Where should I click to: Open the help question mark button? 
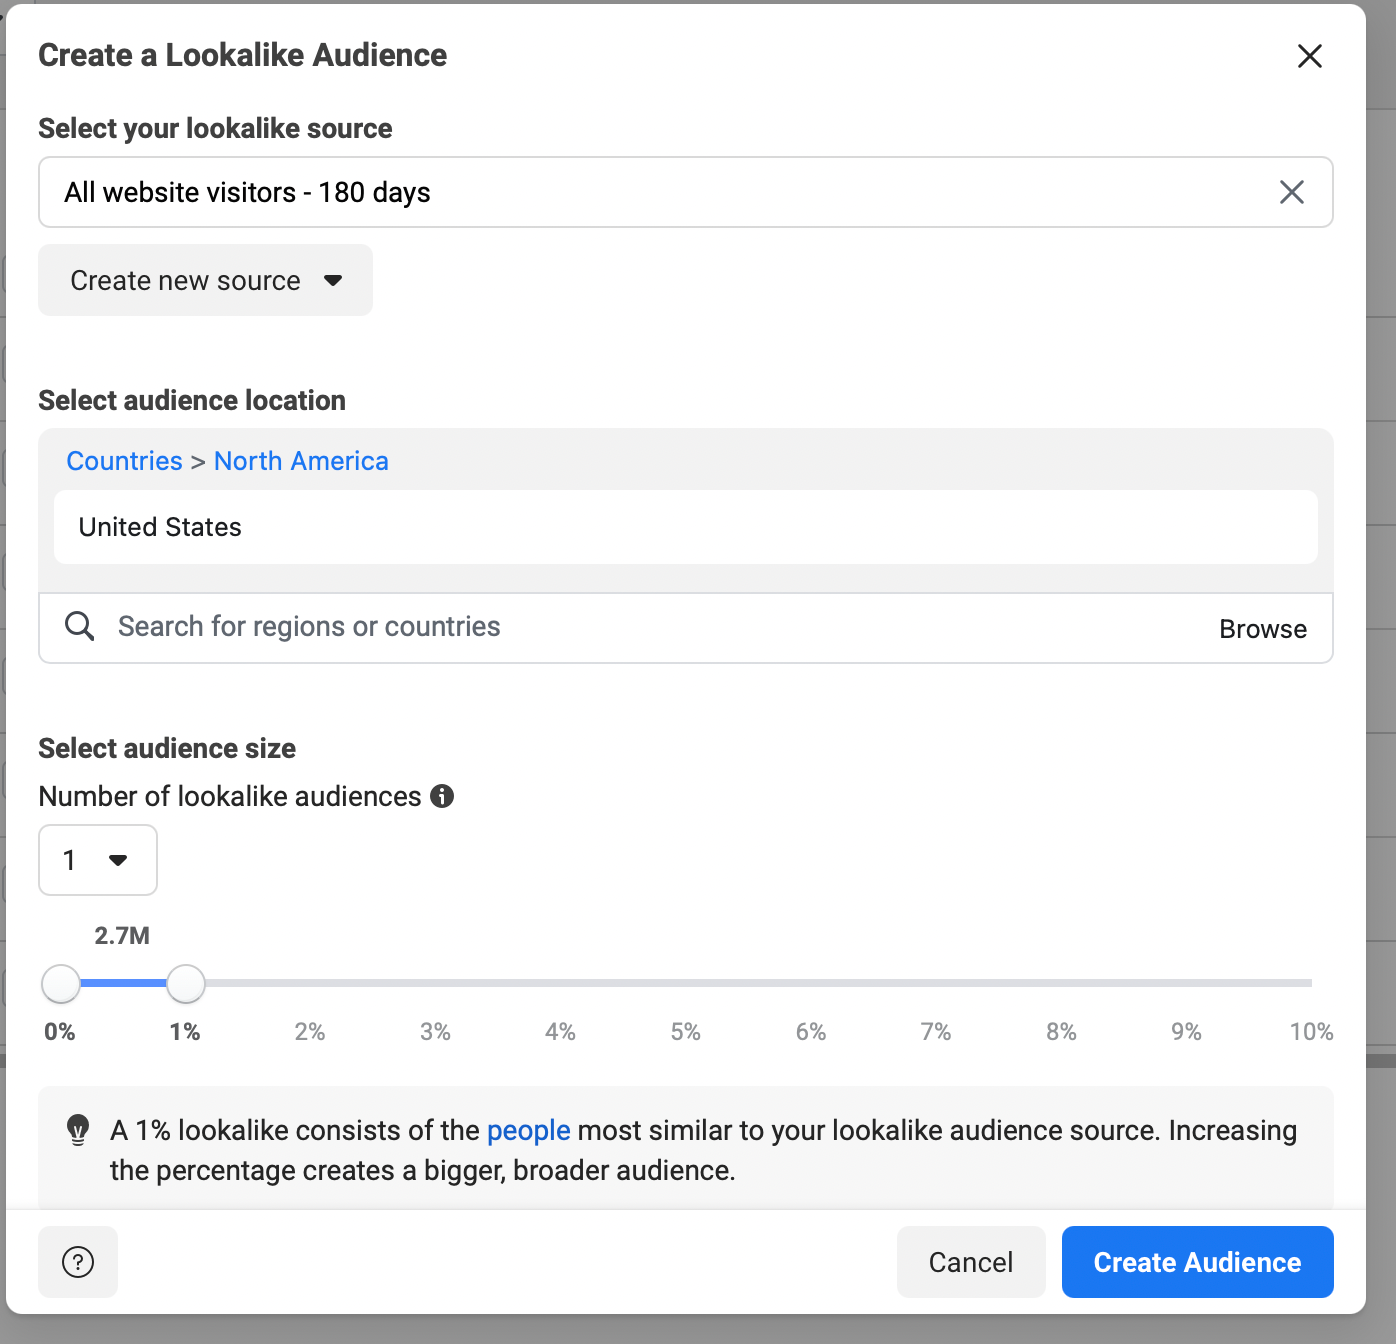(78, 1262)
